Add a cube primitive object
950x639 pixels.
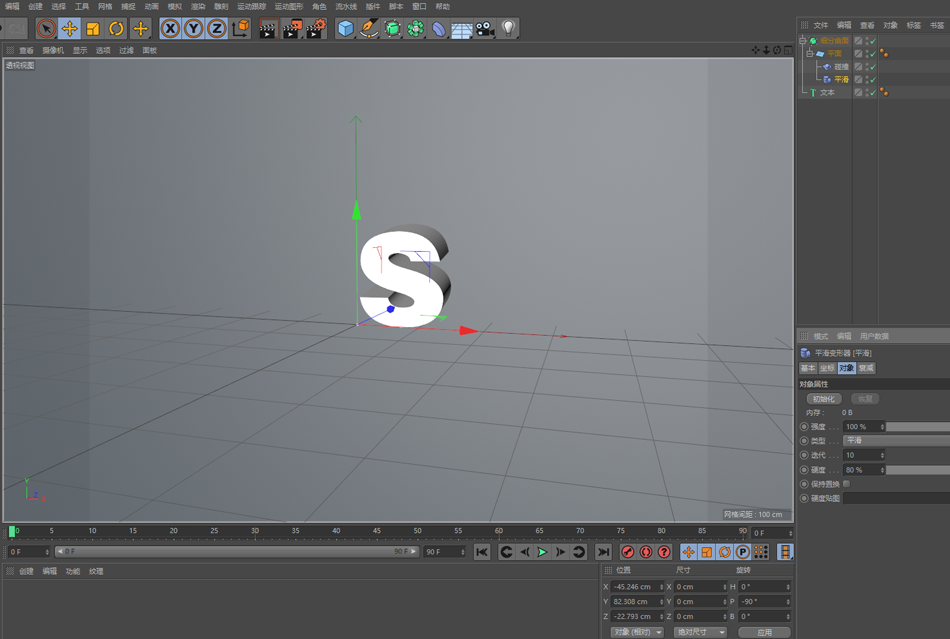pos(345,28)
